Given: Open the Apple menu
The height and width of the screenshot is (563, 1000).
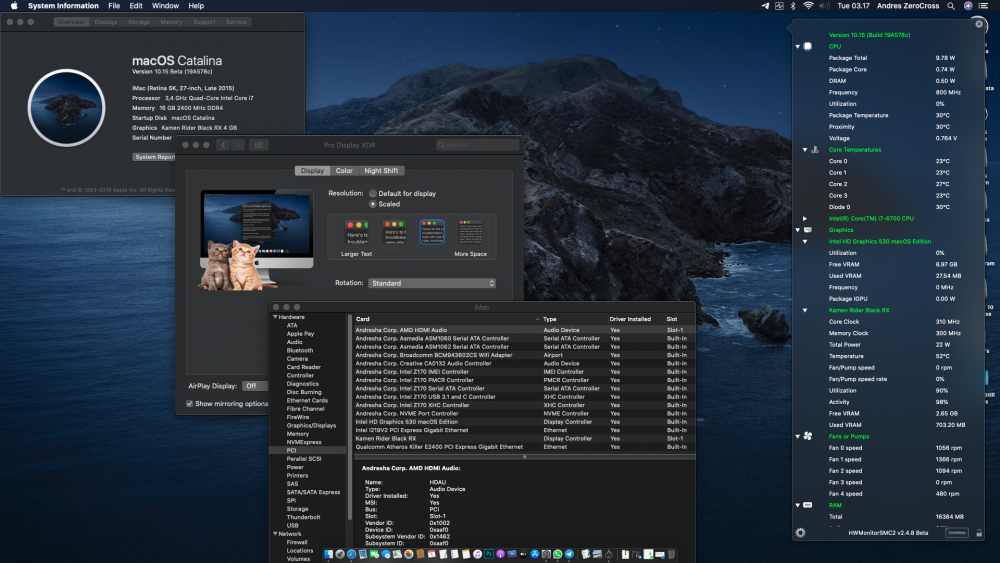Looking at the screenshot, I should coord(14,6).
